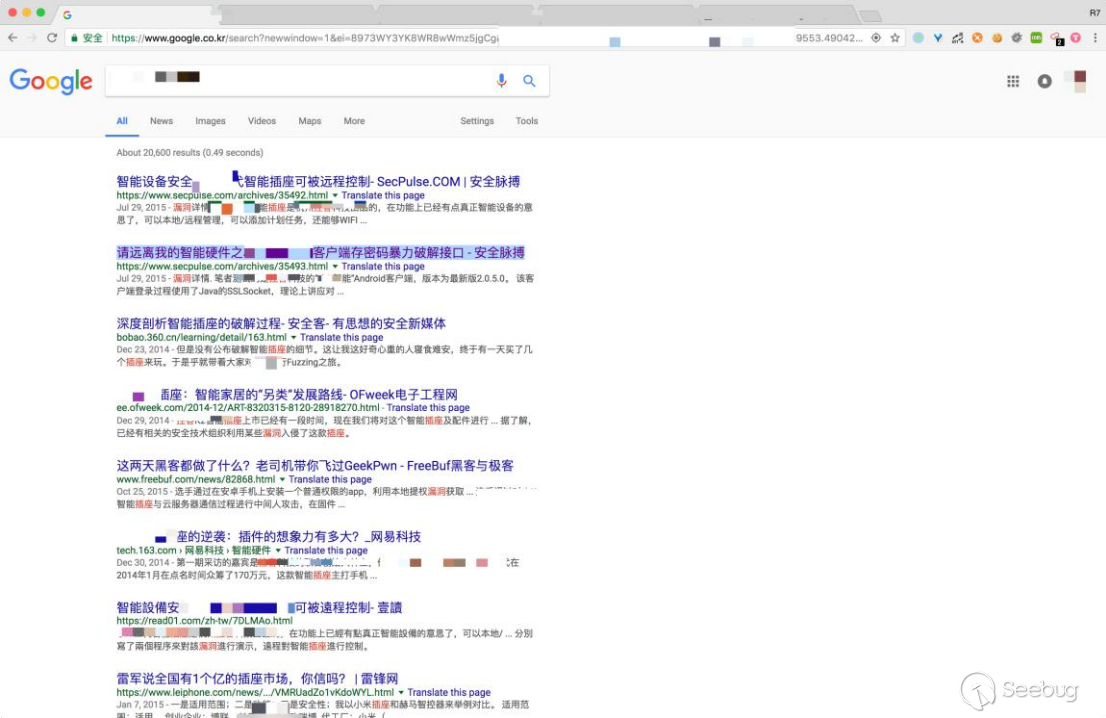
Task: Click the blue magnifier search icon
Action: (x=529, y=81)
